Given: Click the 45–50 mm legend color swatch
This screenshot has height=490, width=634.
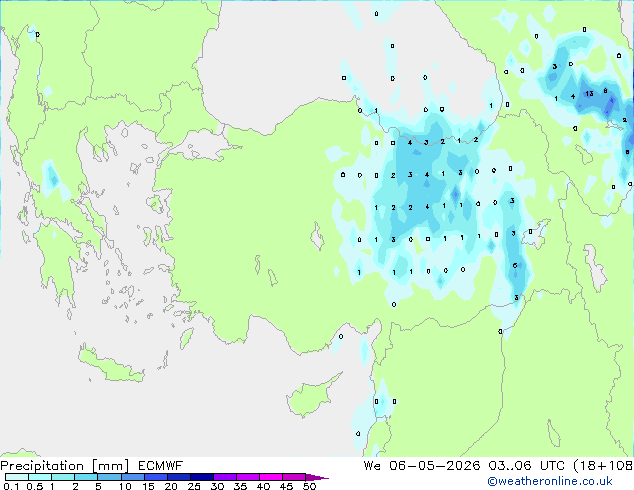Looking at the screenshot, I should pyautogui.click(x=294, y=477).
